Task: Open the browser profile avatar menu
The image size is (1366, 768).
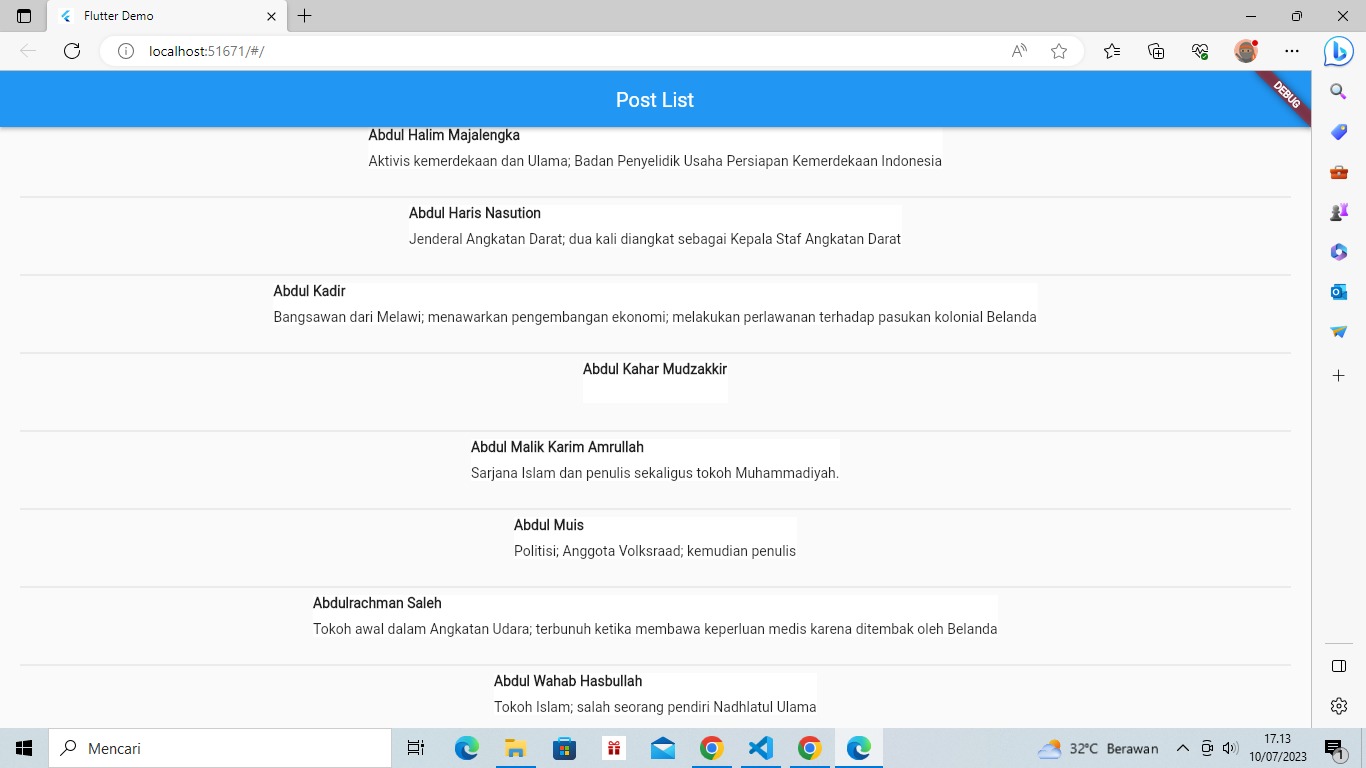Action: (1246, 51)
